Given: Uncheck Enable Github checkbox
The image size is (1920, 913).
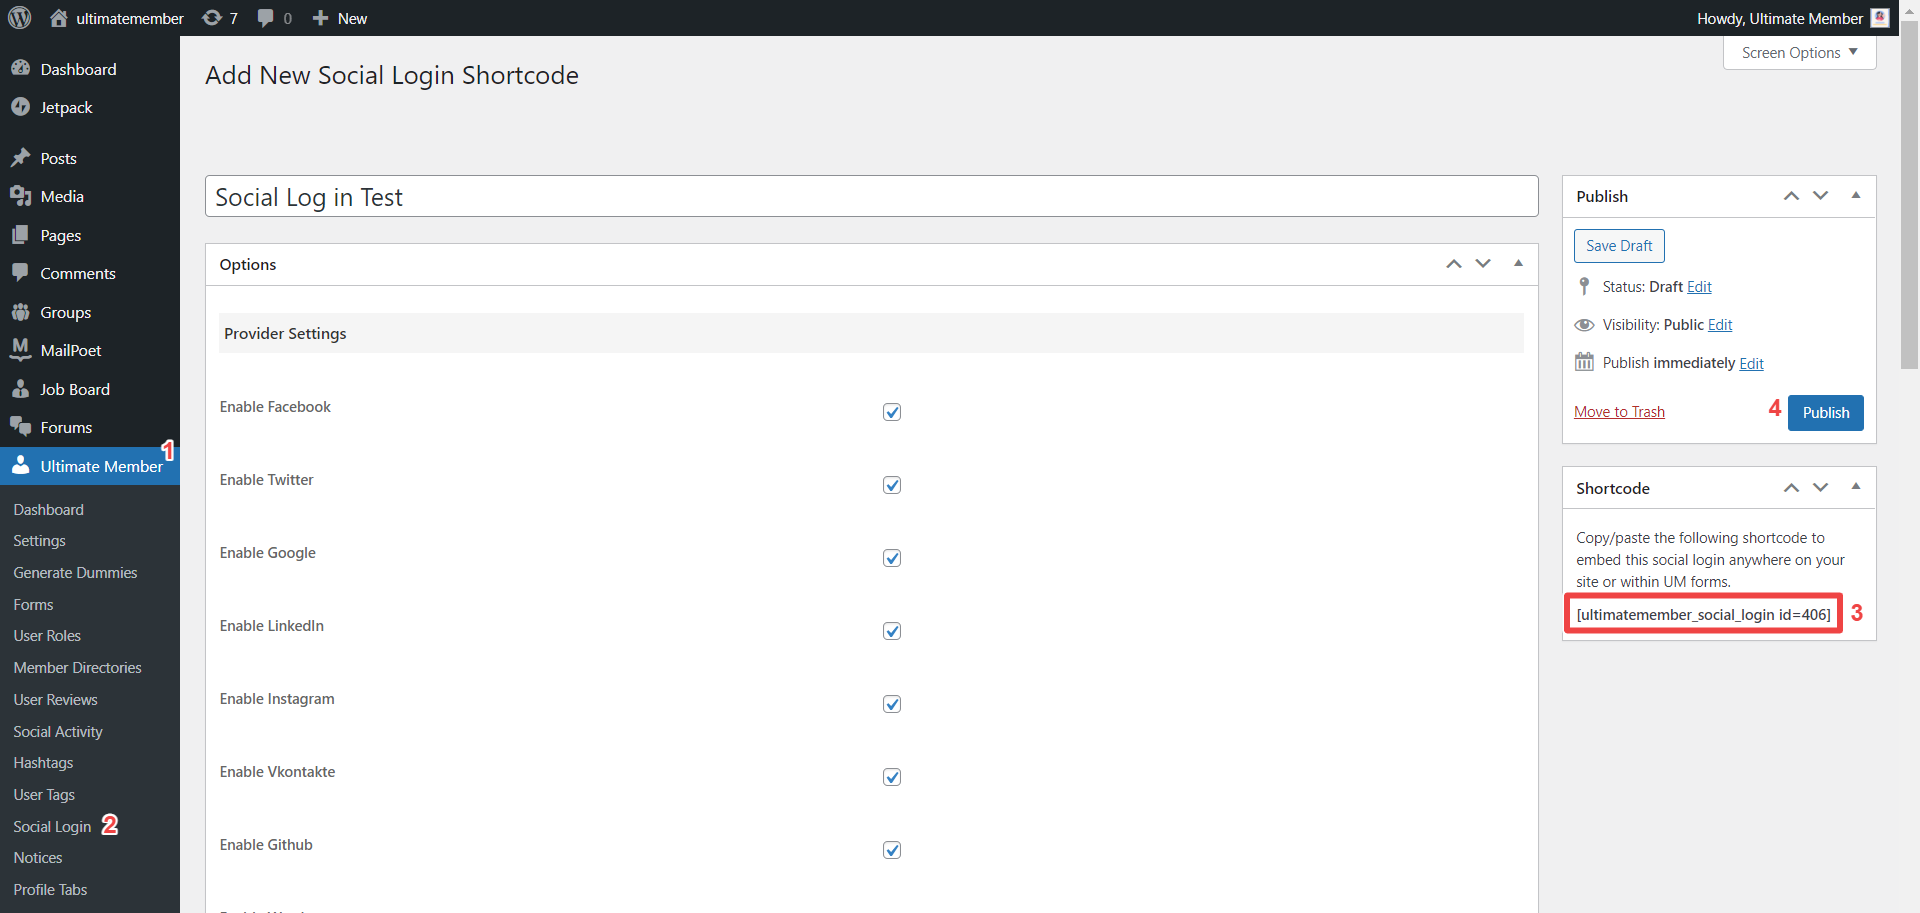Looking at the screenshot, I should (x=892, y=850).
